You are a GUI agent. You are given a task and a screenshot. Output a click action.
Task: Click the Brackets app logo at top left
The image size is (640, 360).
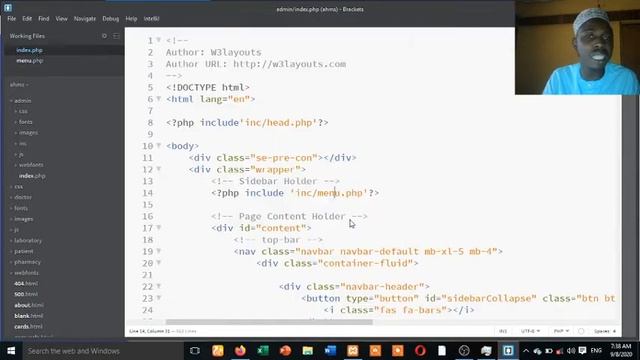(x=8, y=7)
